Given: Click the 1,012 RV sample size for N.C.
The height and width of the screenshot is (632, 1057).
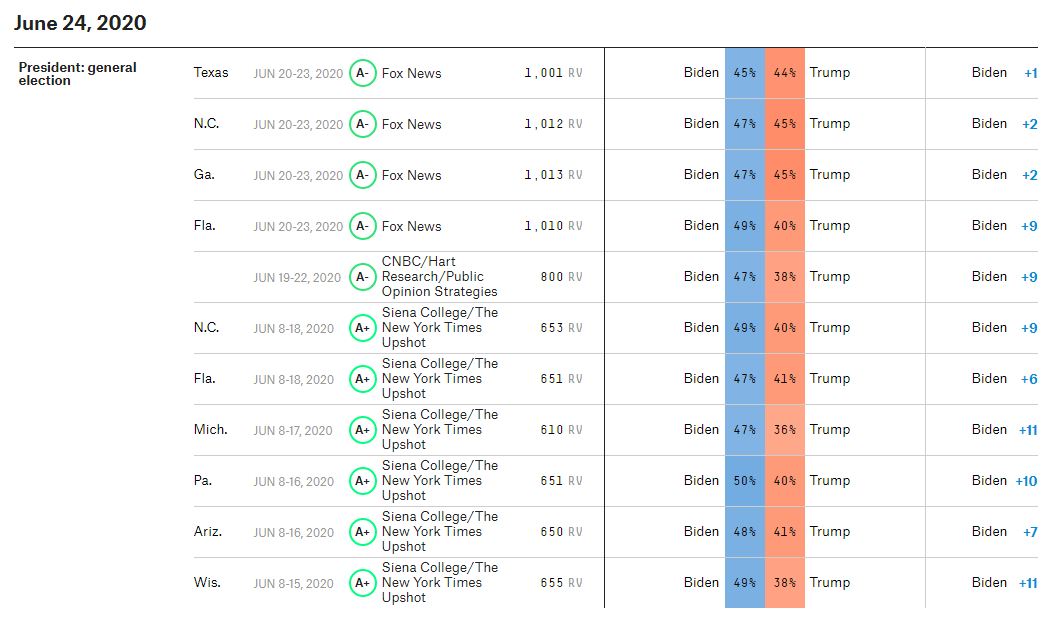Looking at the screenshot, I should point(553,124).
